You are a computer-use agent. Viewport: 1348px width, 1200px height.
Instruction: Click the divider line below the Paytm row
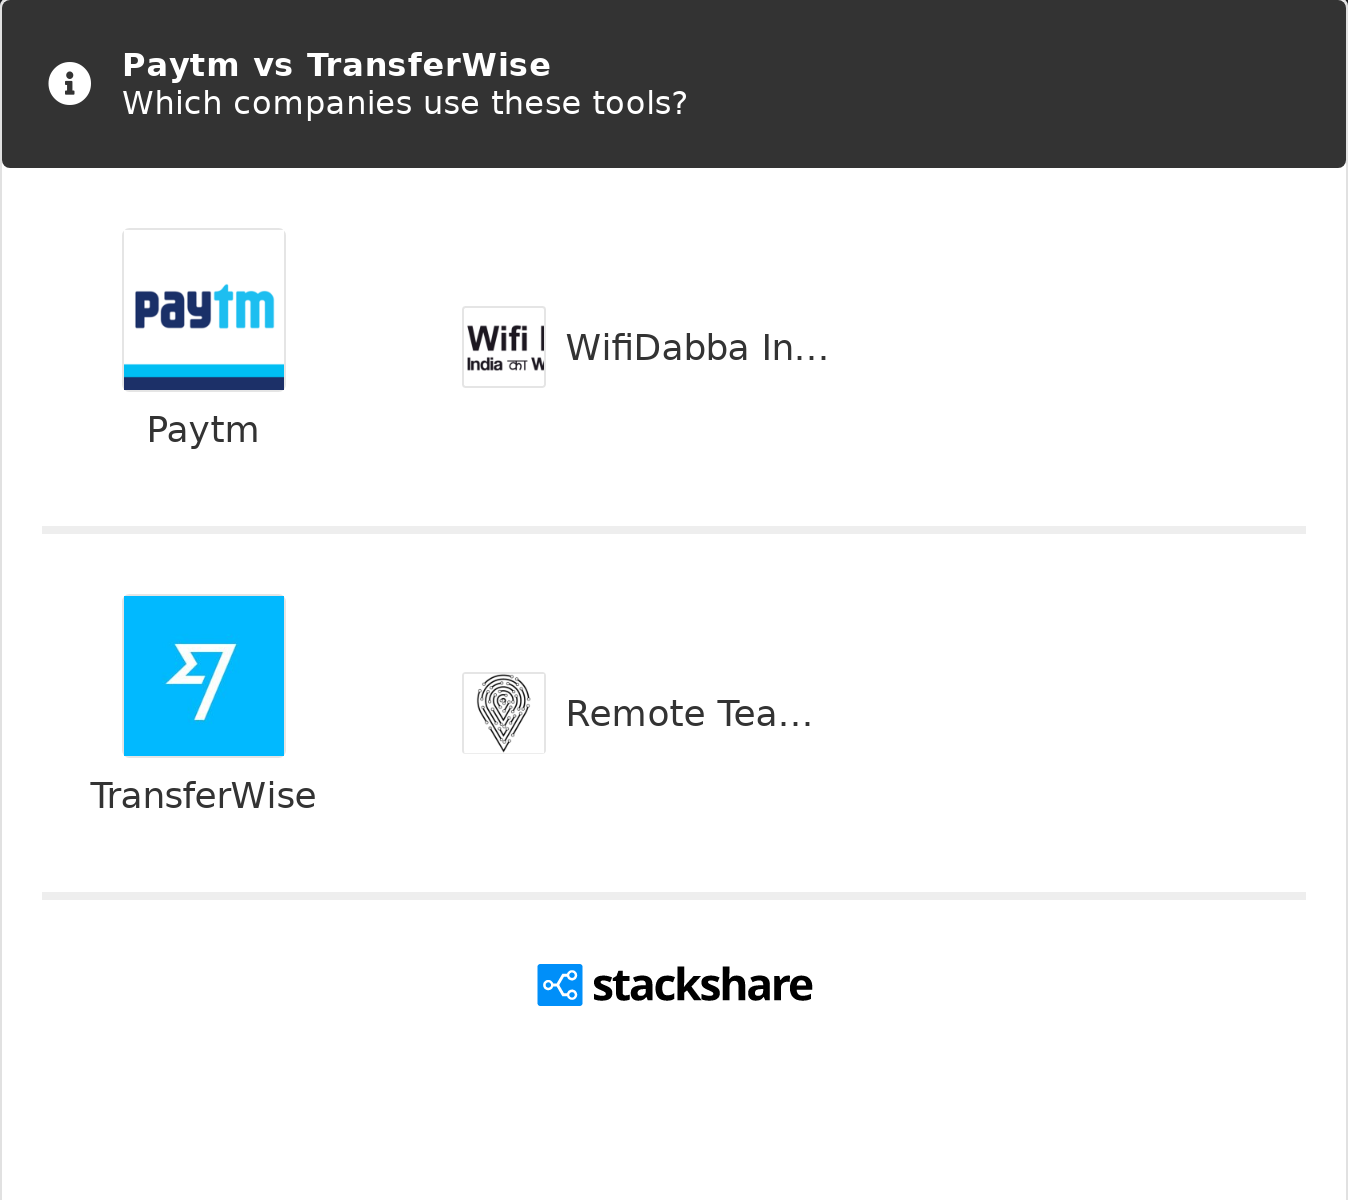[x=674, y=530]
